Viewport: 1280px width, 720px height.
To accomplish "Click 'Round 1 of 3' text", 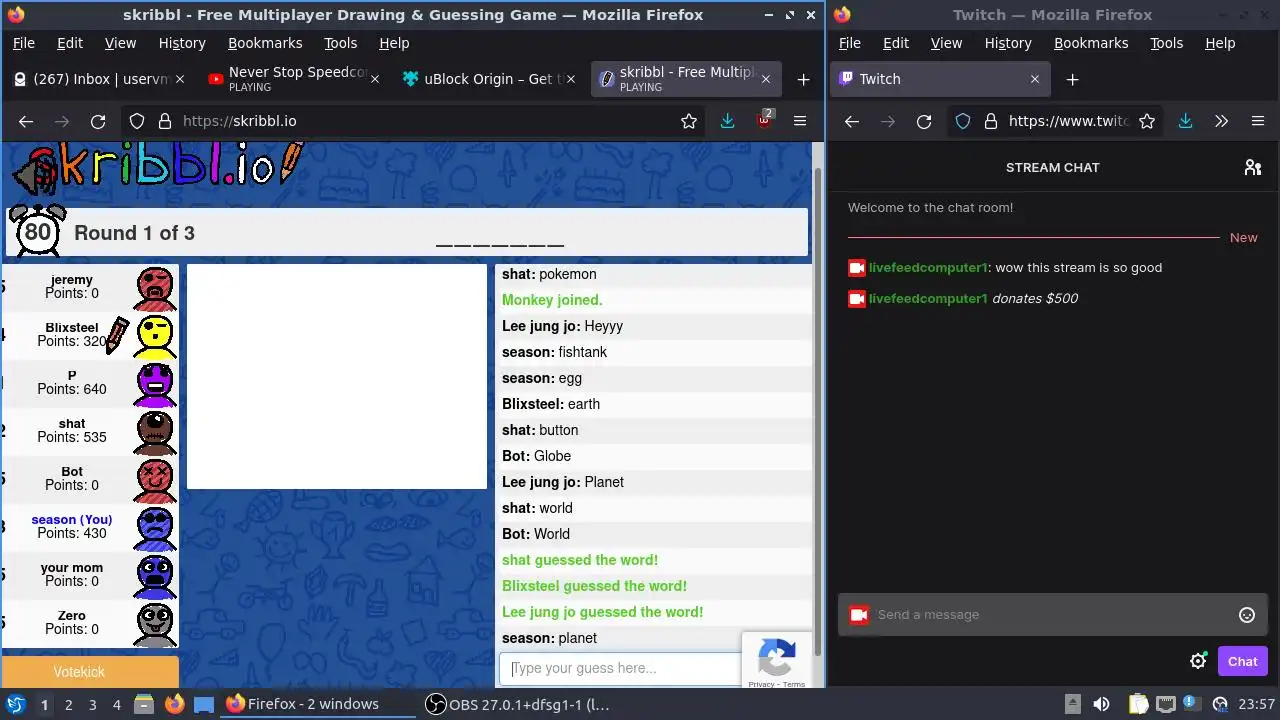I will point(134,233).
